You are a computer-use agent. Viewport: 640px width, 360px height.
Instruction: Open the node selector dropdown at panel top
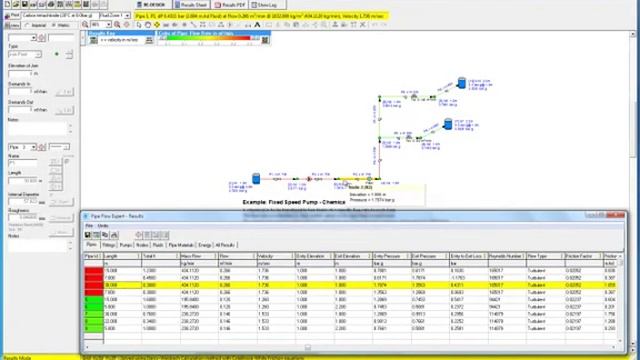33,38
